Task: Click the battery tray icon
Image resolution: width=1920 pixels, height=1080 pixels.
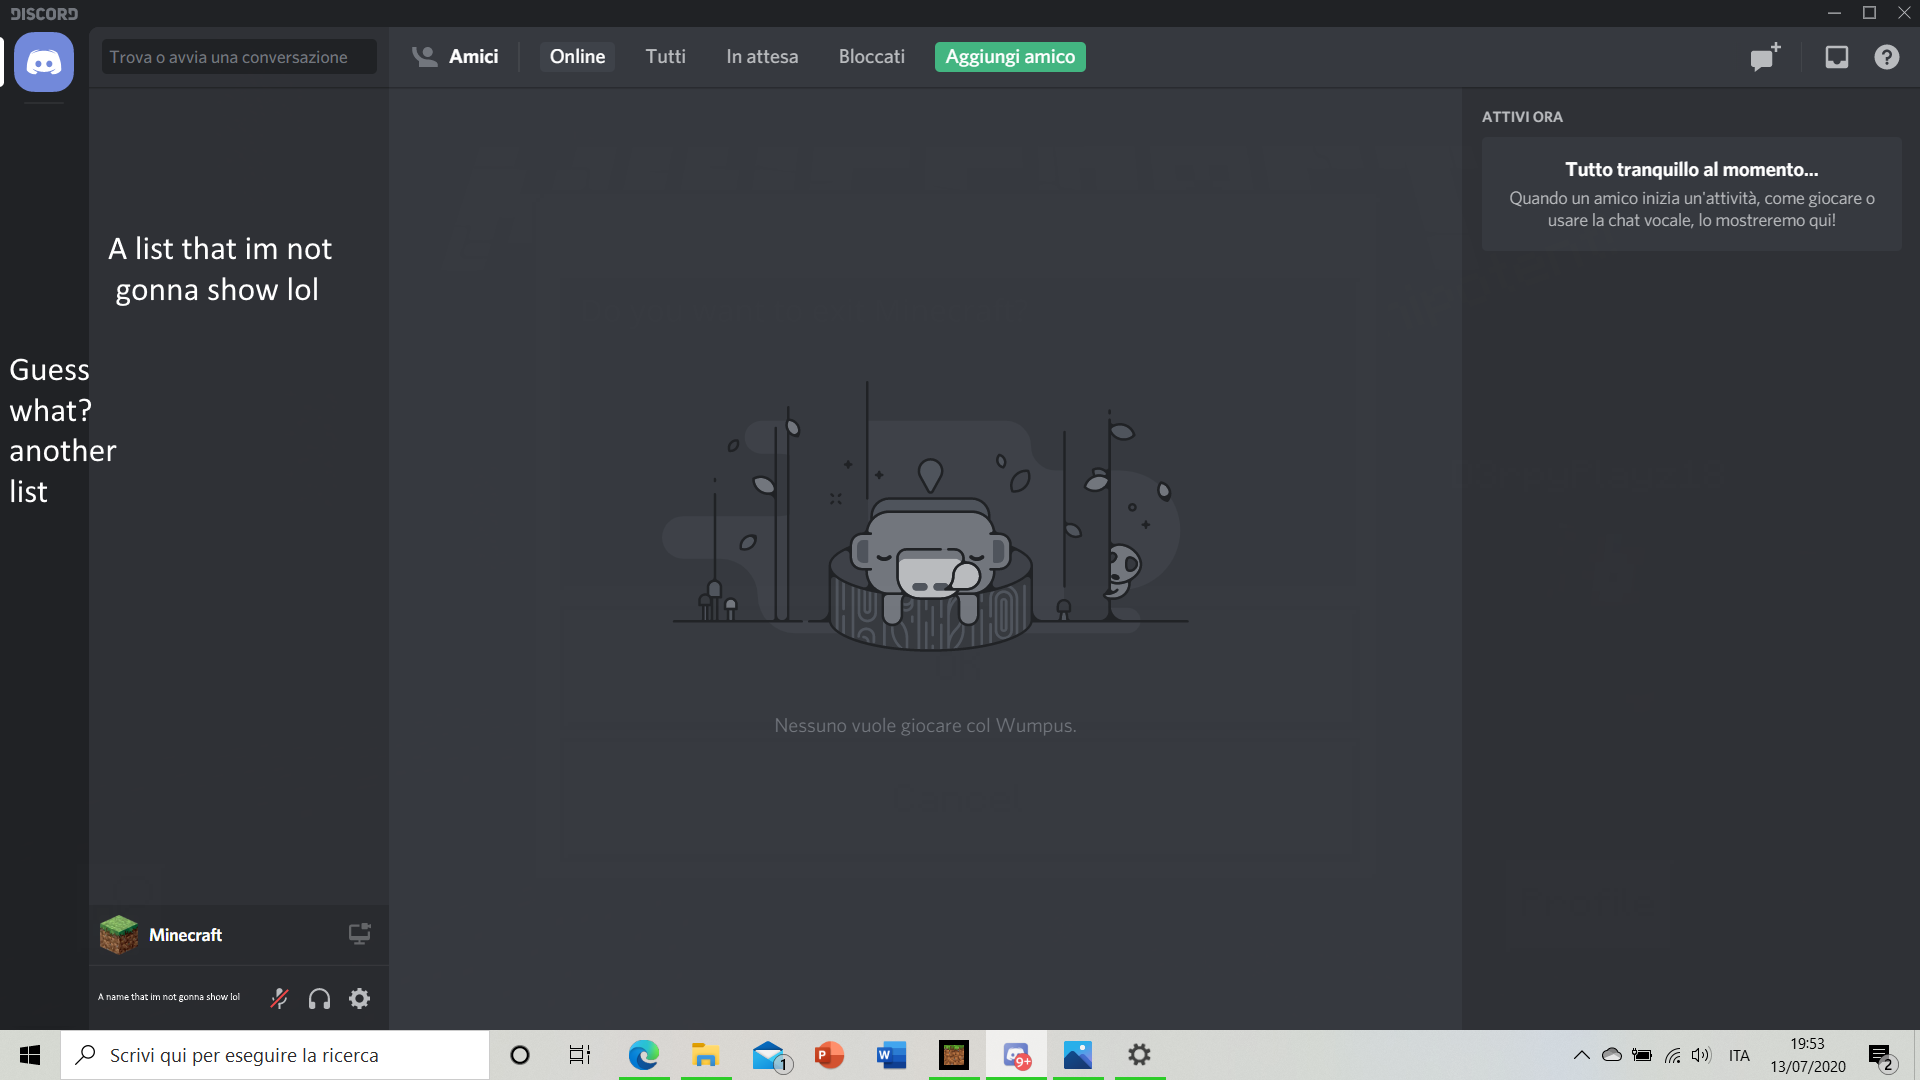Action: pos(1642,1055)
